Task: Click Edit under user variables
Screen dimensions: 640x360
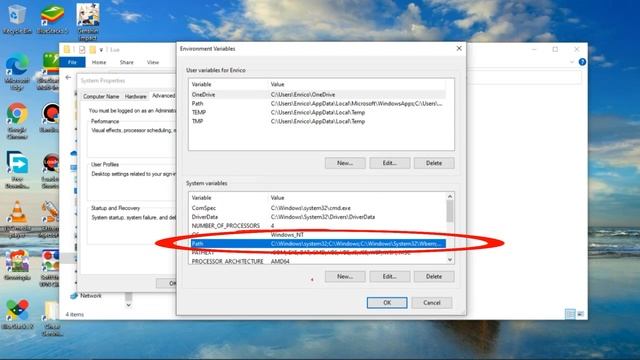Action: point(389,163)
